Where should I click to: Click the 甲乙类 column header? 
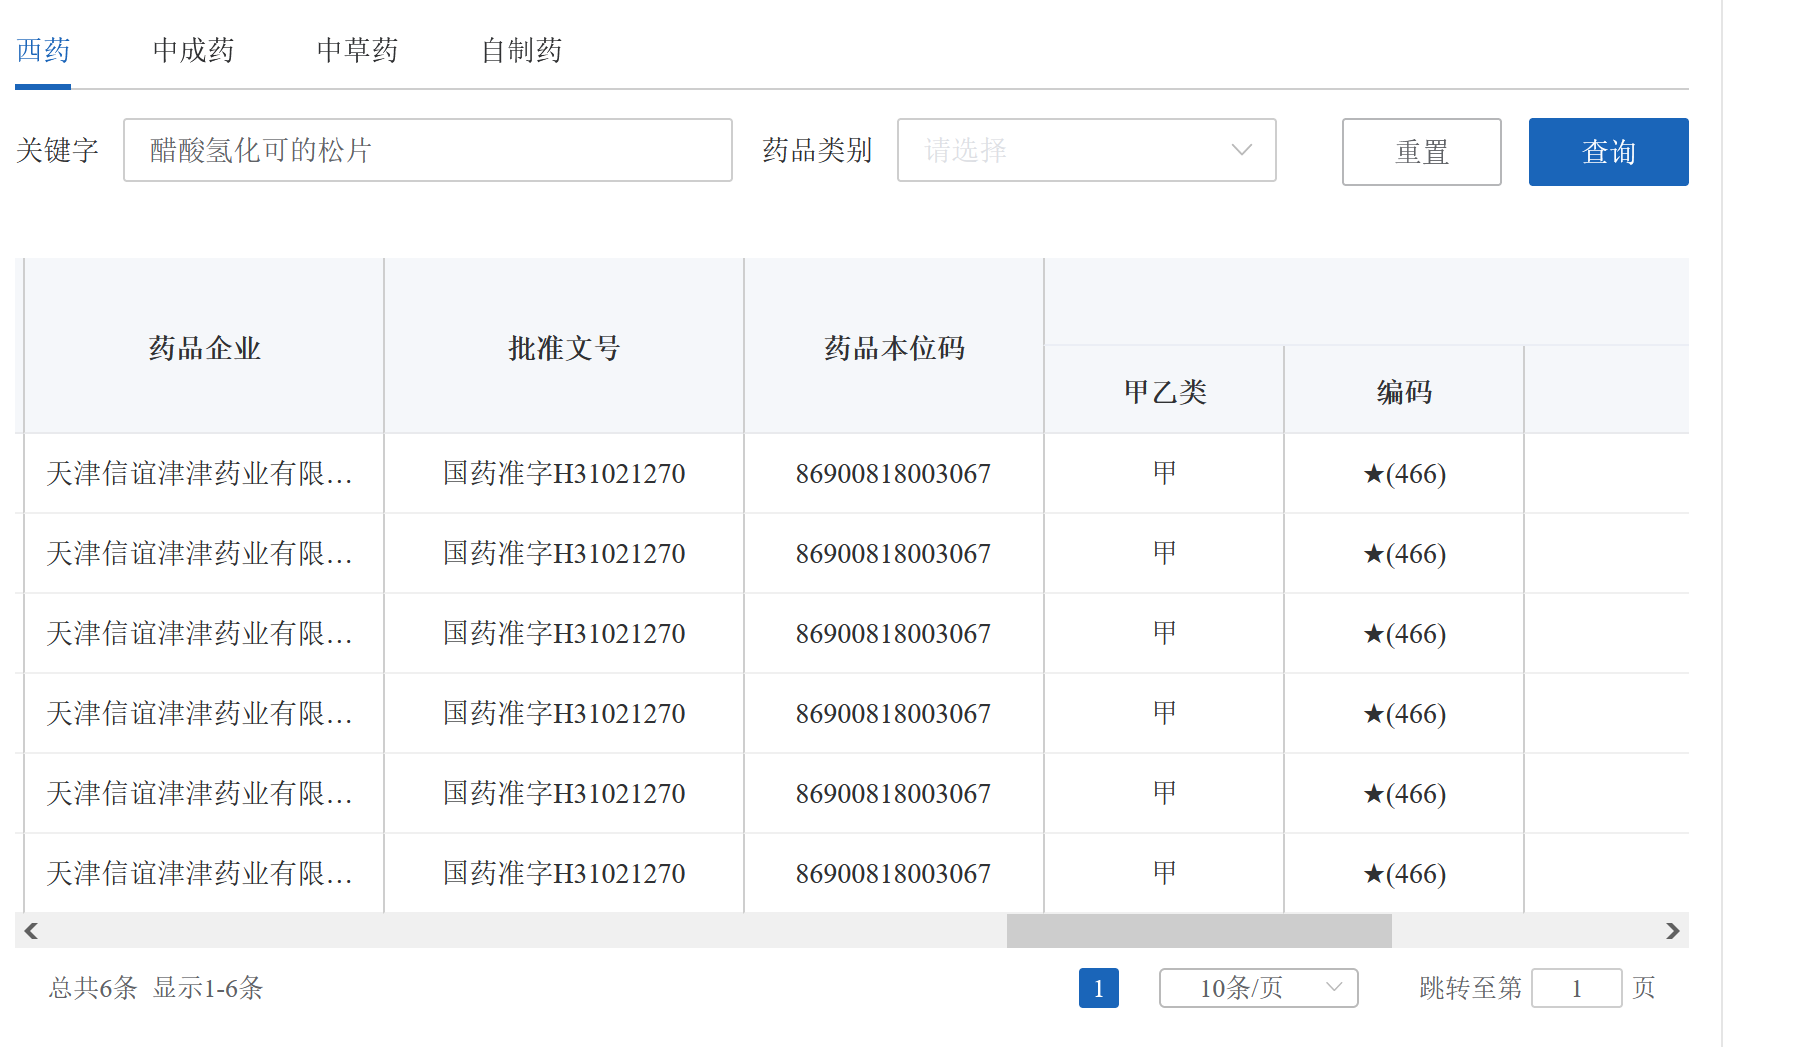pos(1164,391)
